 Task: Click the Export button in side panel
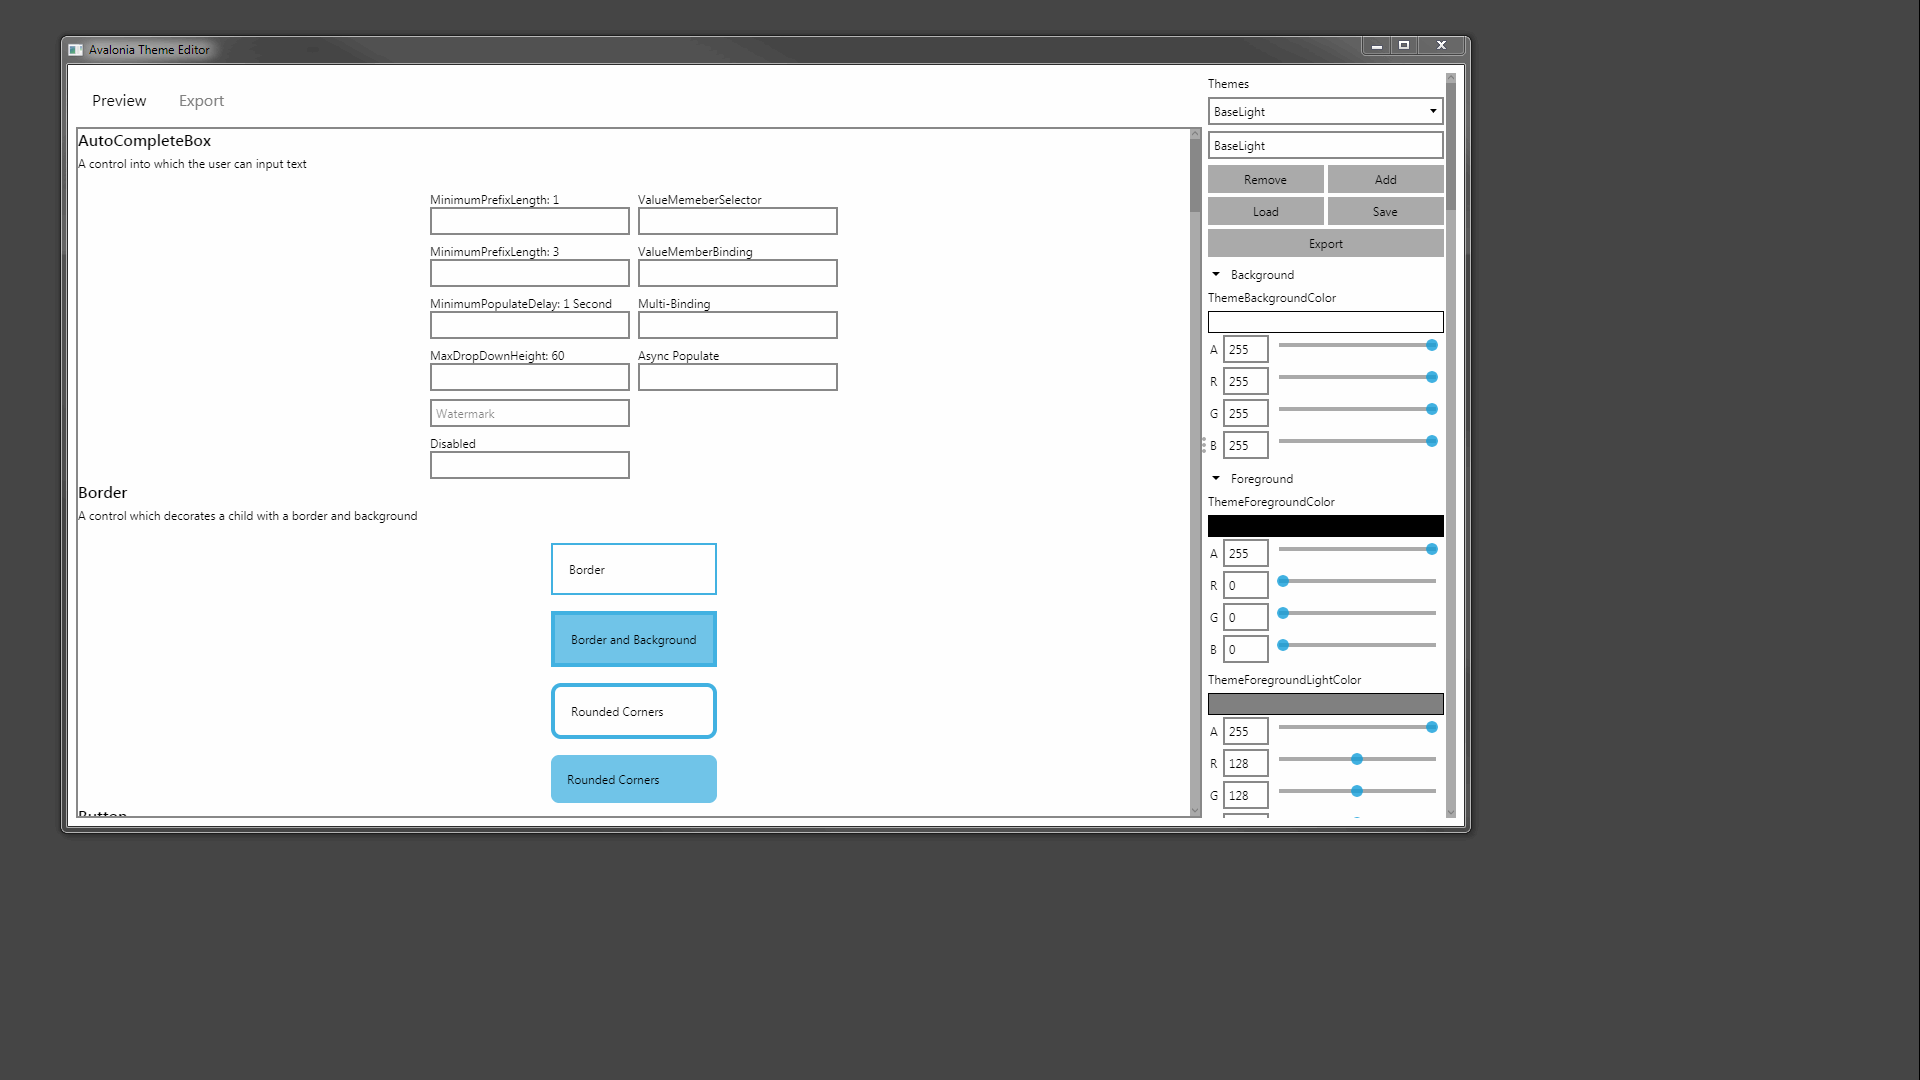1325,244
